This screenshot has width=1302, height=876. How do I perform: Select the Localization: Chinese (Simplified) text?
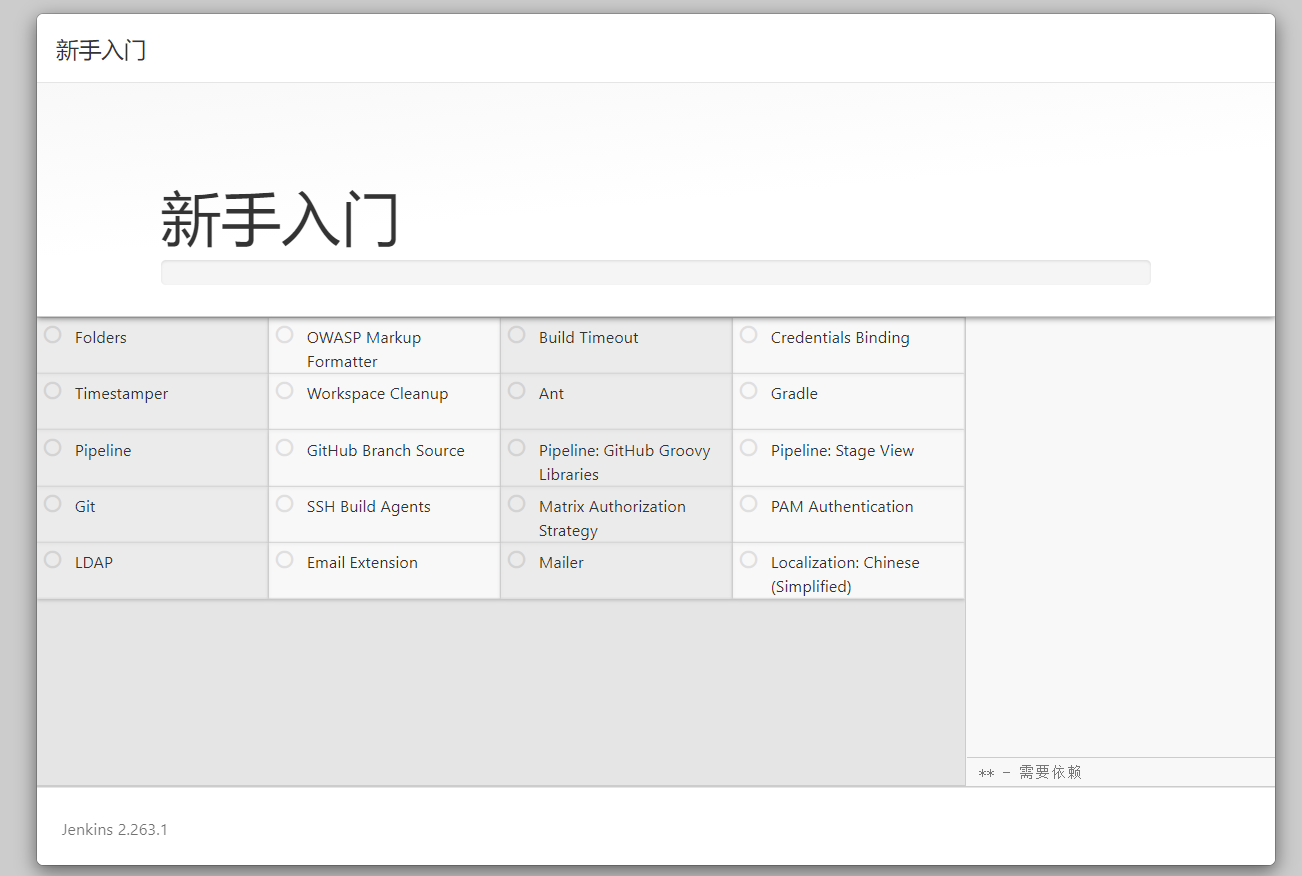pyautogui.click(x=845, y=575)
